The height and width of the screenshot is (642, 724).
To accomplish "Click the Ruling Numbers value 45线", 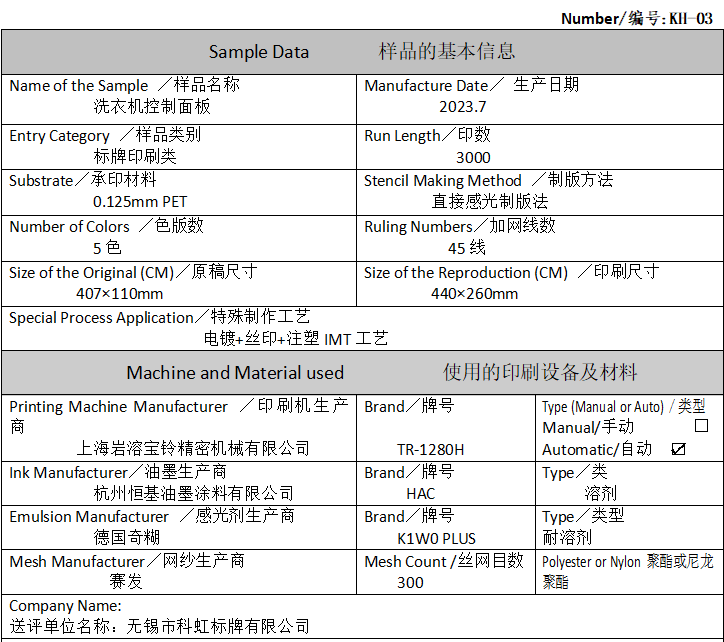I will (x=466, y=248).
